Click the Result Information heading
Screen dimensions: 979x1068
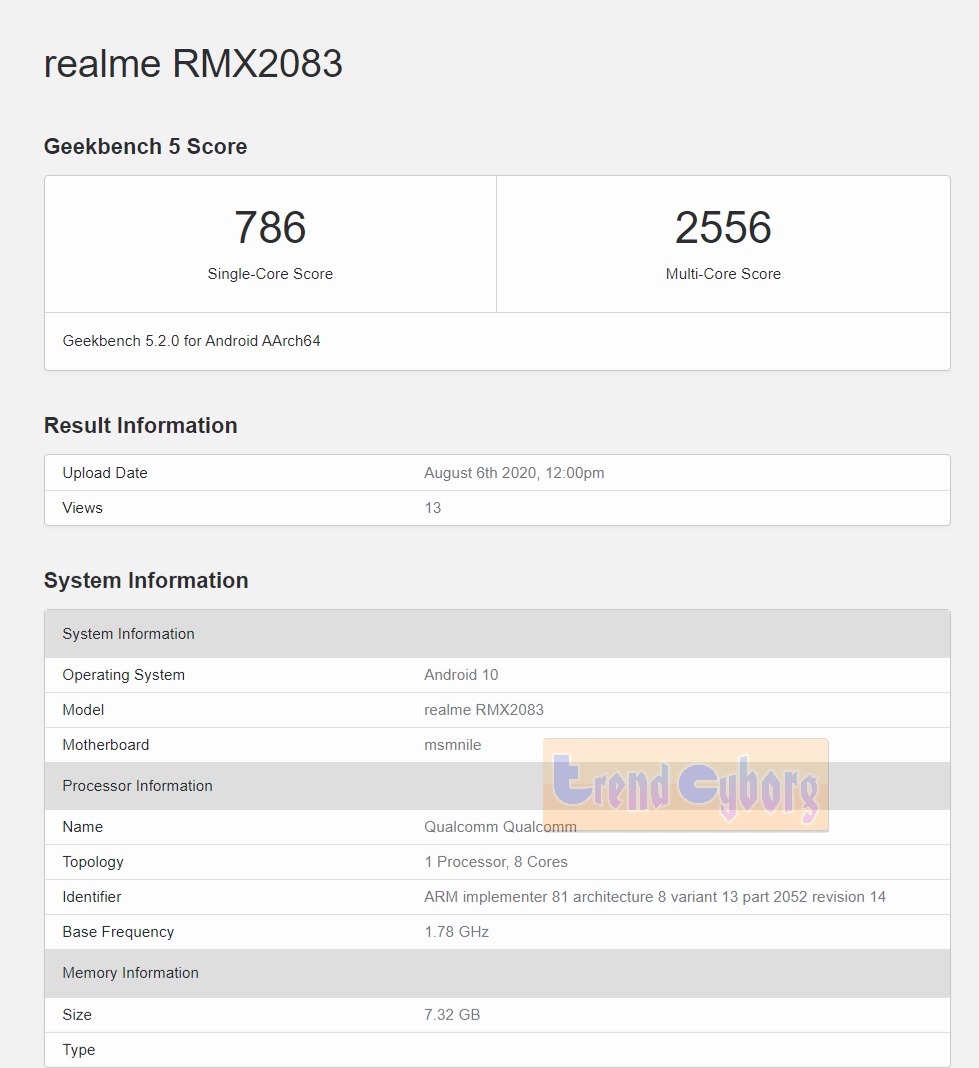click(x=140, y=425)
